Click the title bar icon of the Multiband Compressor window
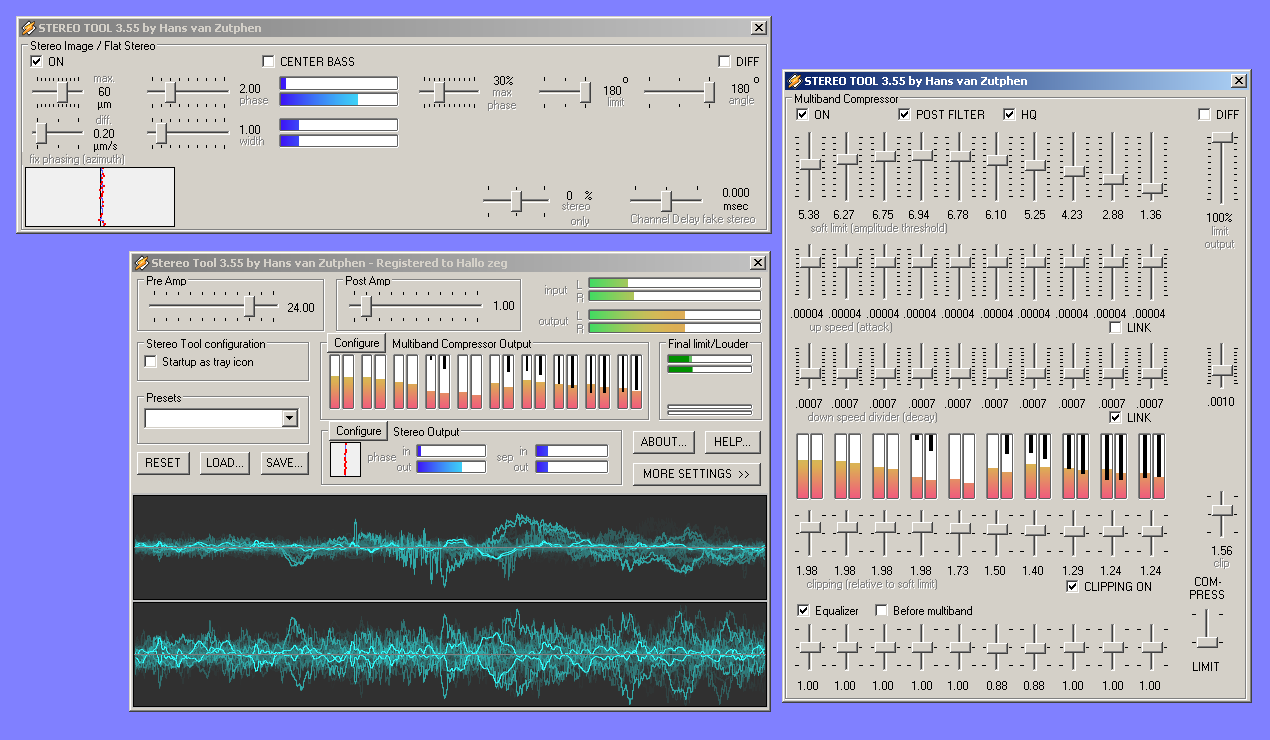Screen dimensions: 1270x740 point(794,80)
